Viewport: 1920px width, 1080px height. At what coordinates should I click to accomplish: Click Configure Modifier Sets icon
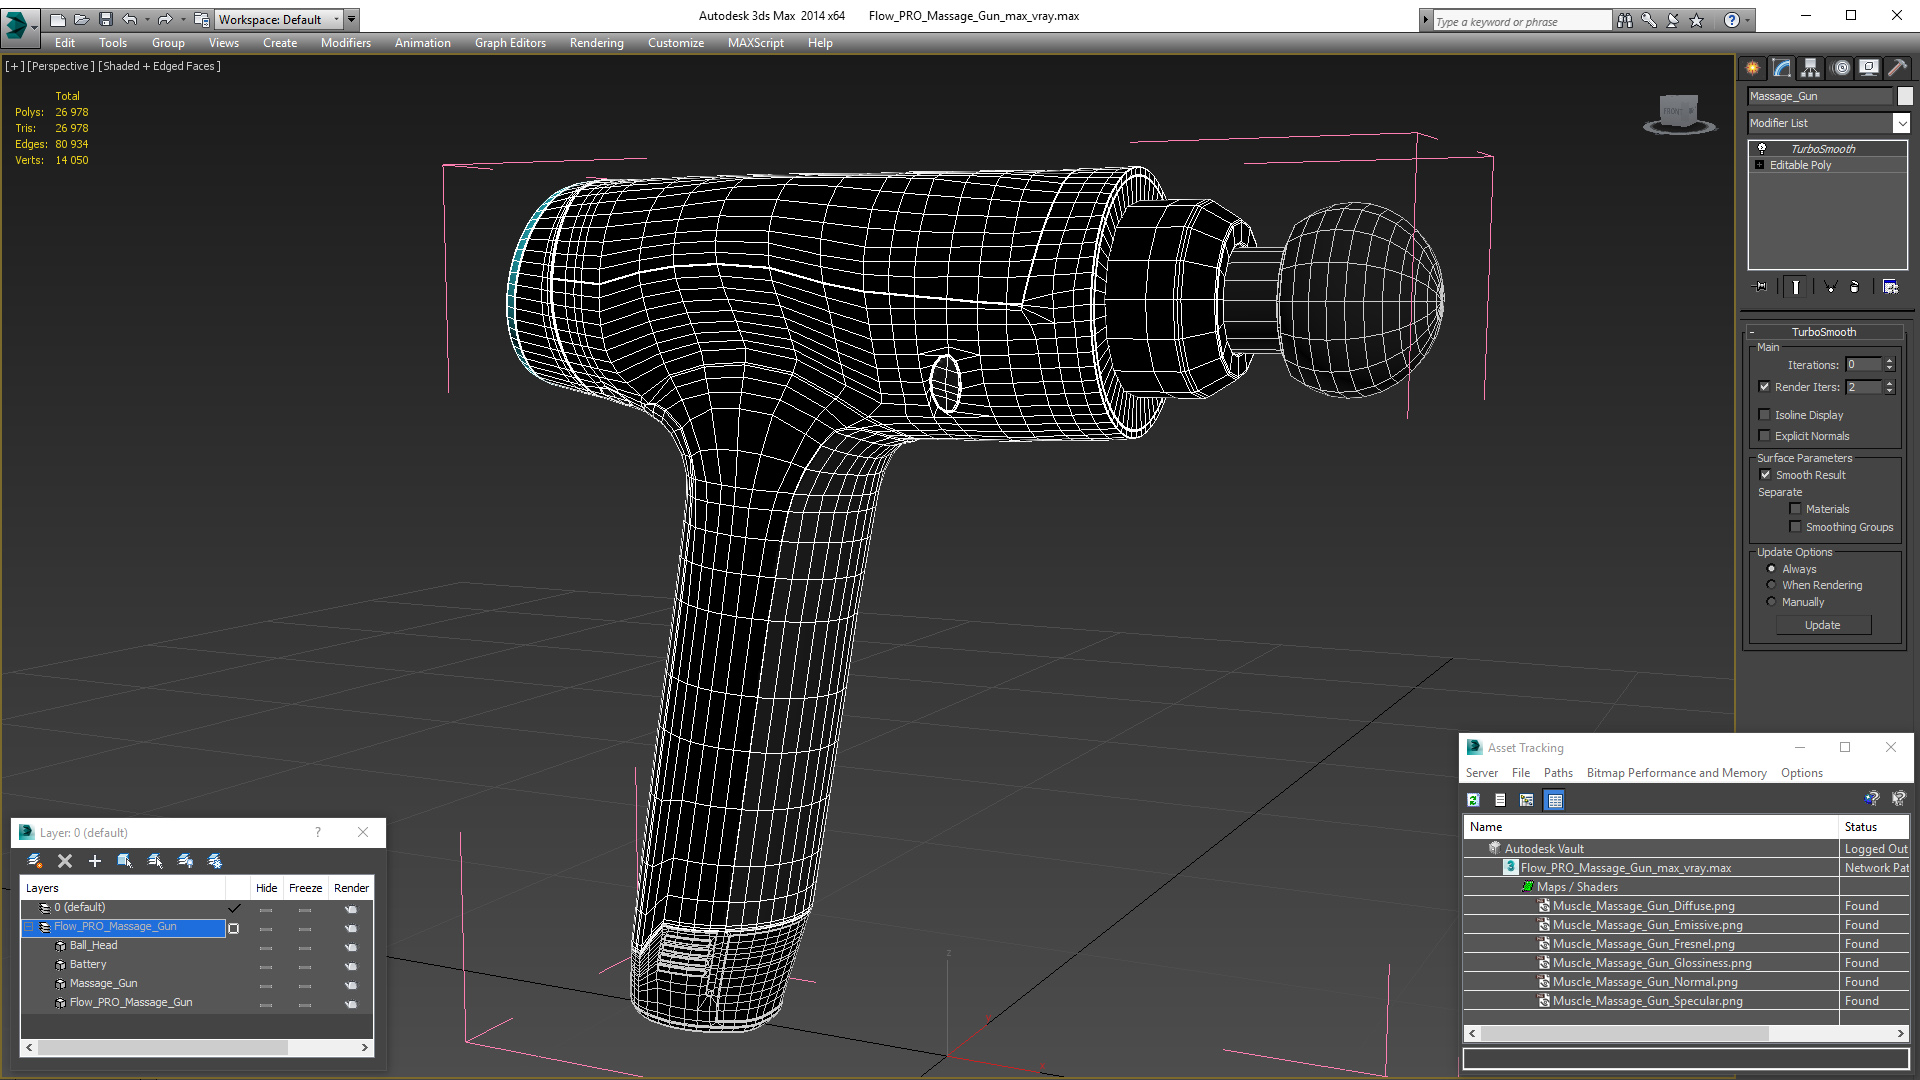[x=1890, y=287]
